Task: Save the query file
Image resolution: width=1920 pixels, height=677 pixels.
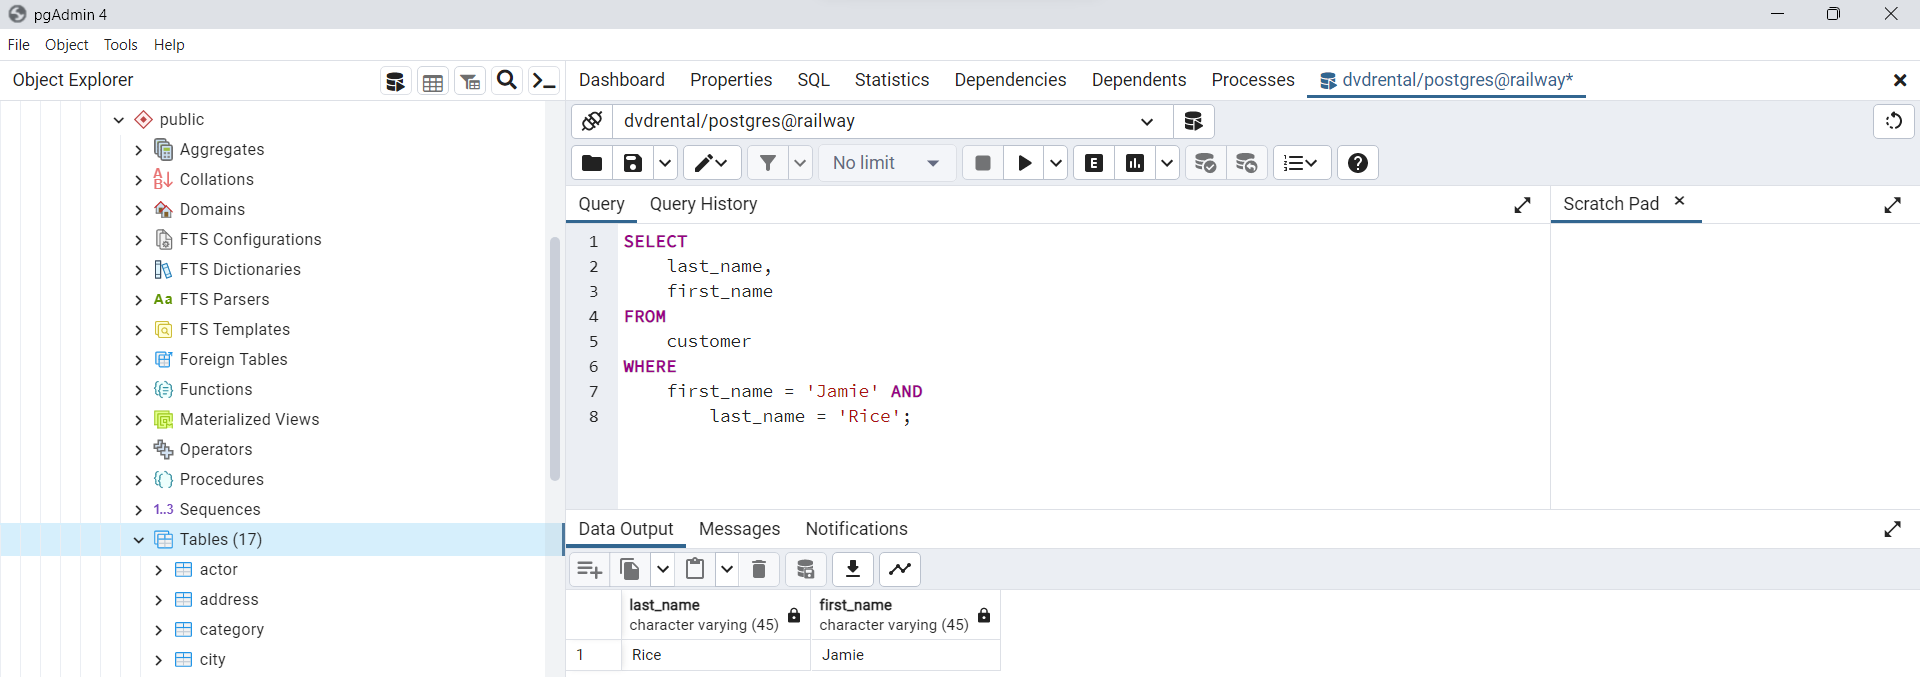Action: tap(633, 163)
